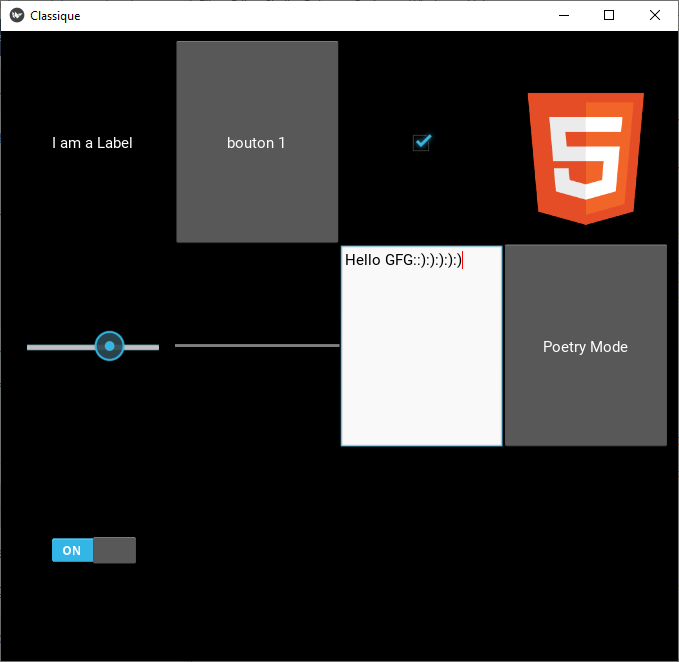Close the Classique window
Viewport: 679px width, 662px height.
(655, 16)
